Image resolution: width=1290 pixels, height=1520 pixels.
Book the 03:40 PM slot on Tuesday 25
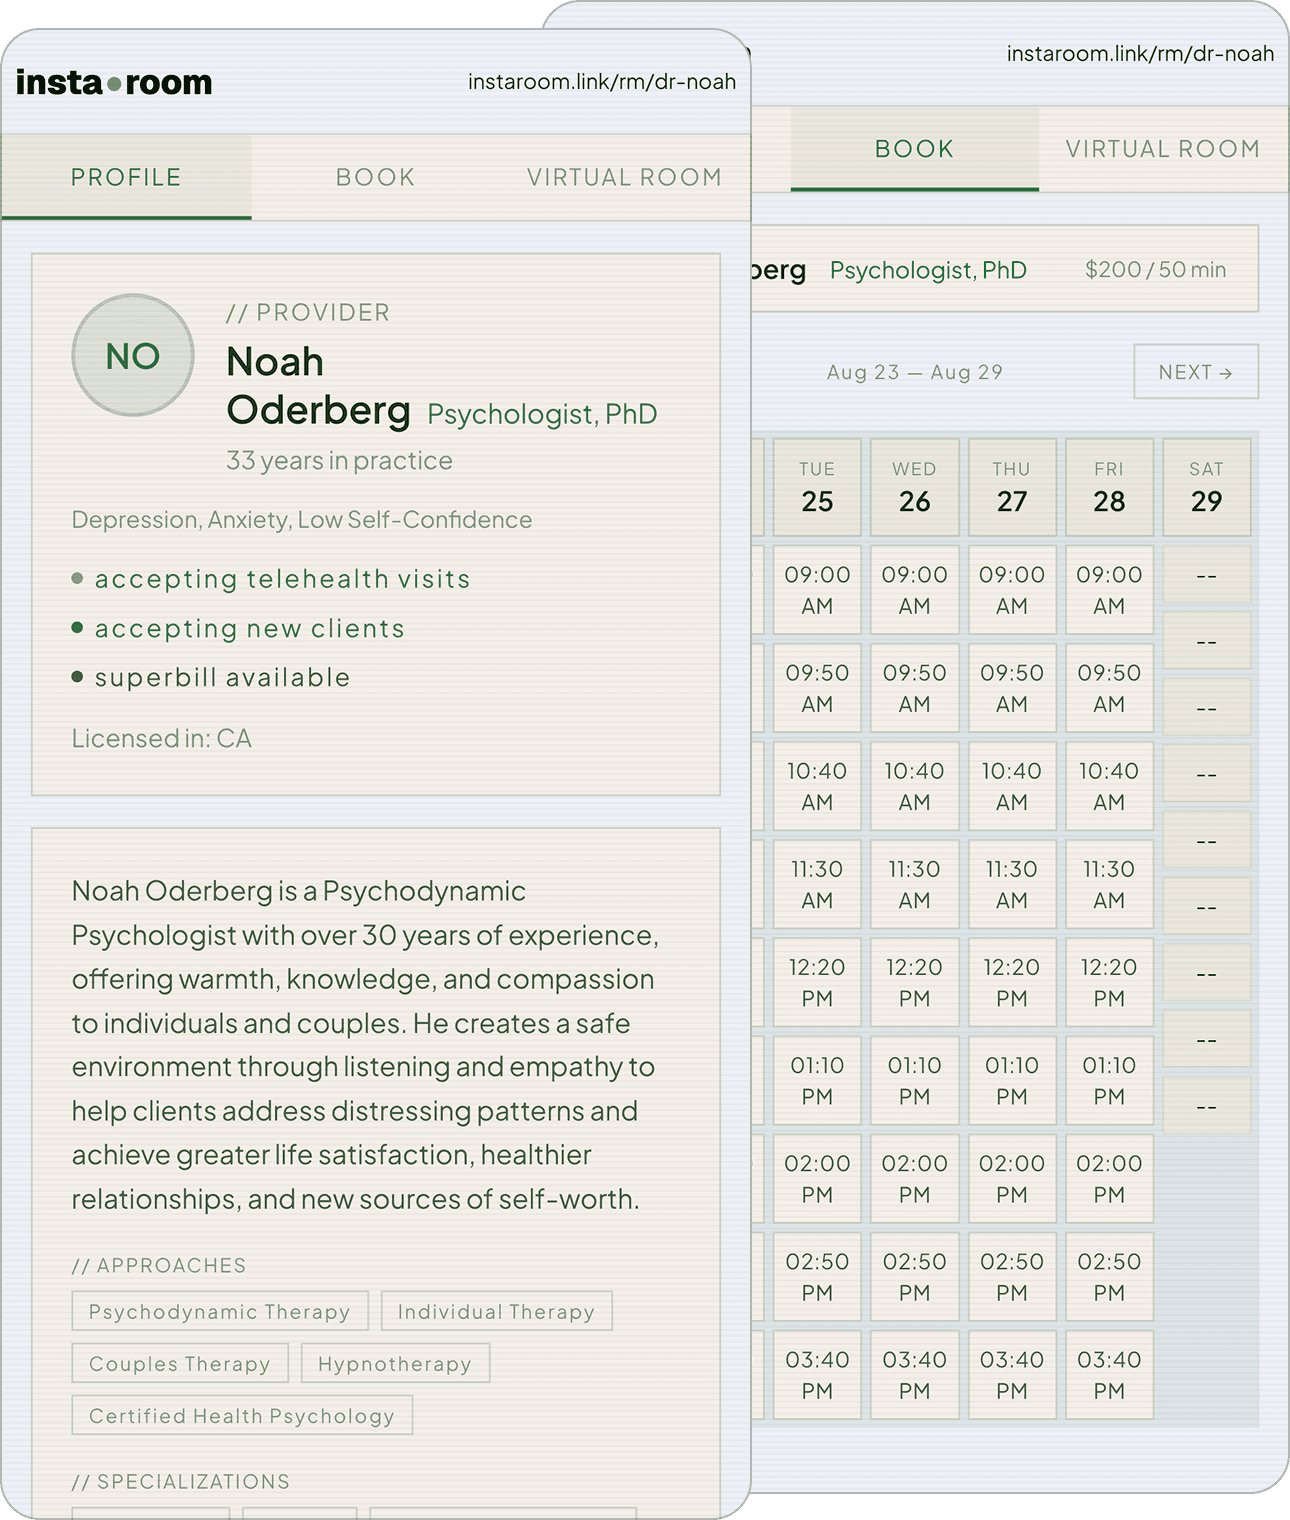click(x=817, y=1375)
